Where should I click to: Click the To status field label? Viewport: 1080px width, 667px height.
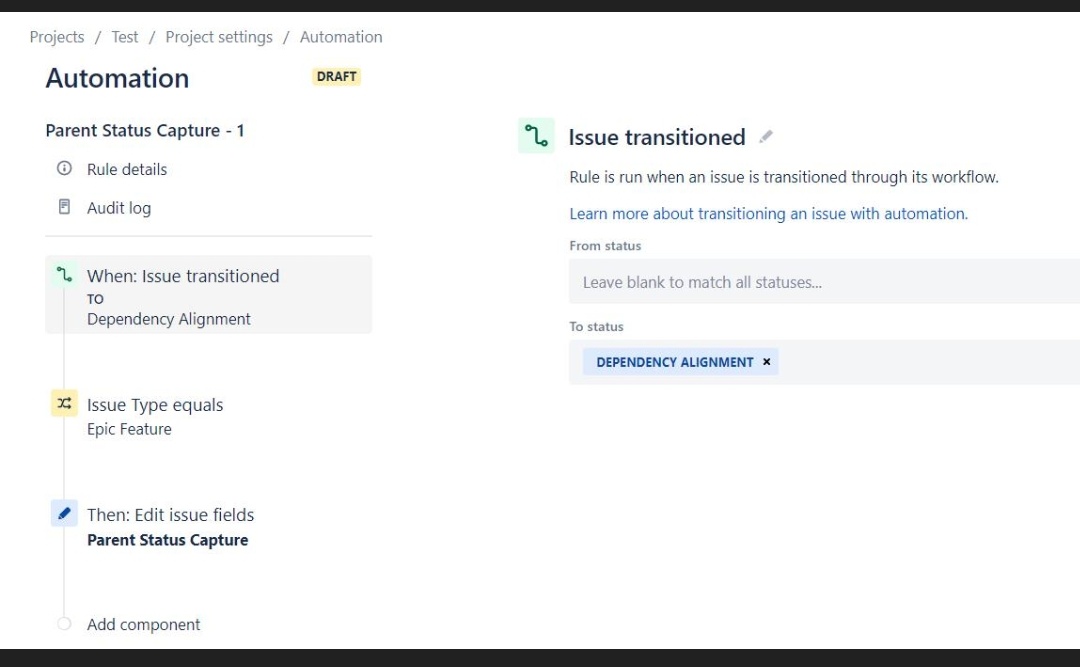click(x=596, y=327)
